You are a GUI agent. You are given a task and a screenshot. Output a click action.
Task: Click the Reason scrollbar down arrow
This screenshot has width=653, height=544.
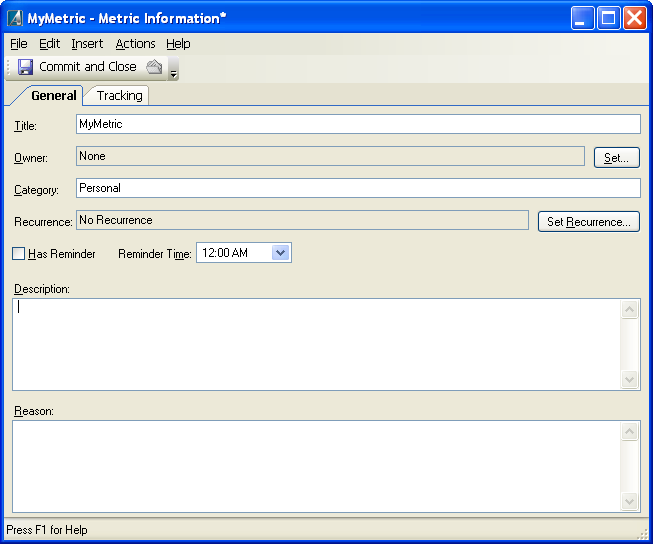[x=629, y=502]
